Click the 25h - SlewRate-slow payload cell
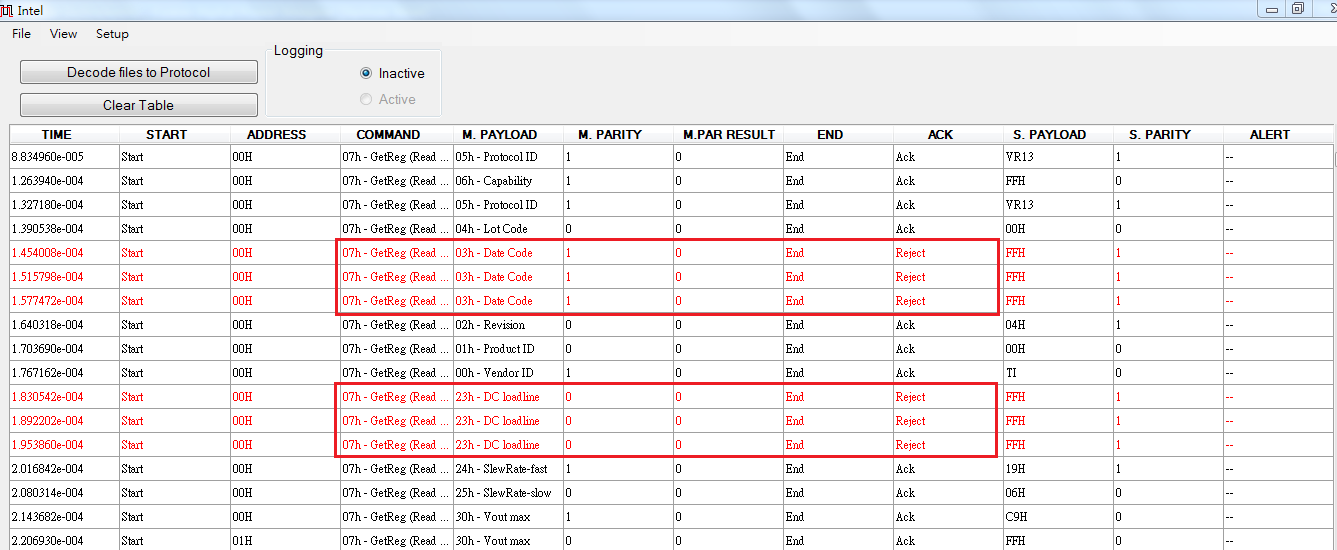 click(508, 493)
